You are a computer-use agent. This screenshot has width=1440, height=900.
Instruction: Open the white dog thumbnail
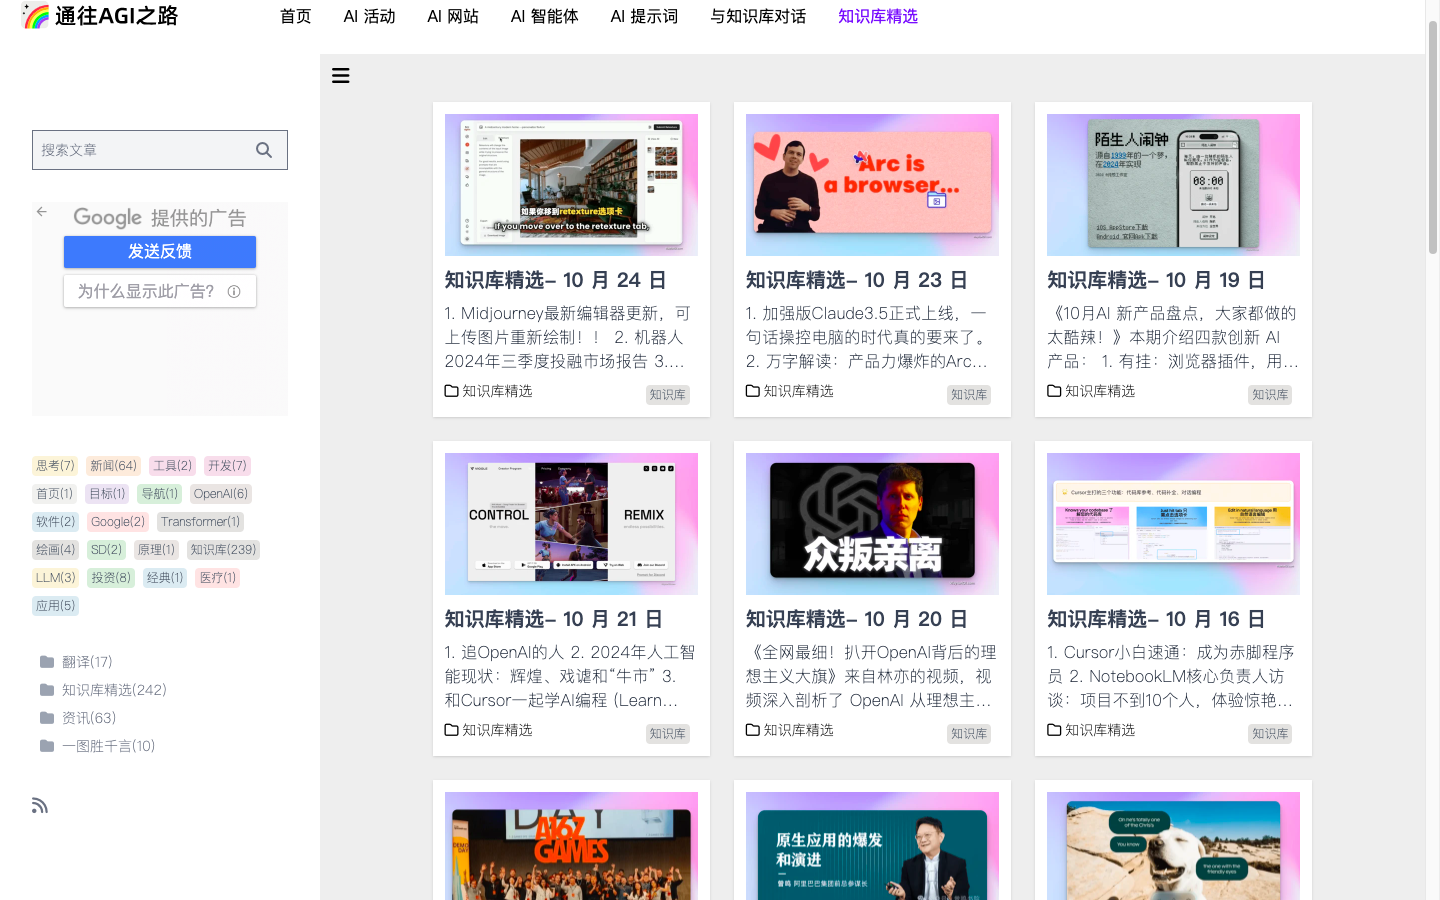tap(1173, 846)
